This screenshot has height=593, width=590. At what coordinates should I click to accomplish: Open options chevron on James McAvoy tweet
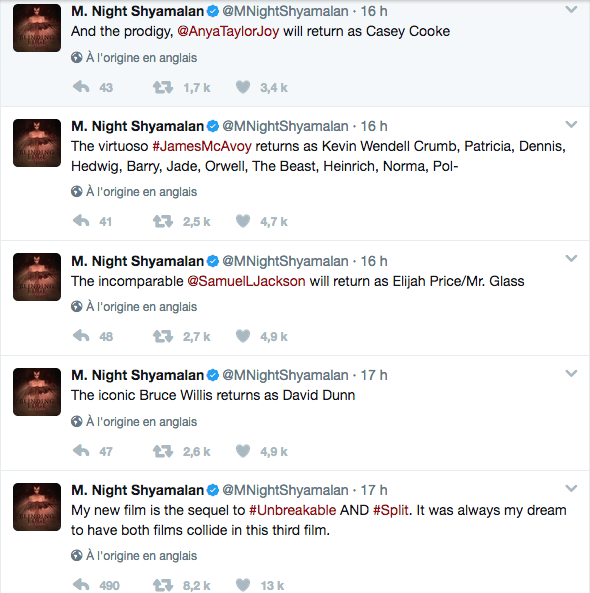[x=571, y=124]
